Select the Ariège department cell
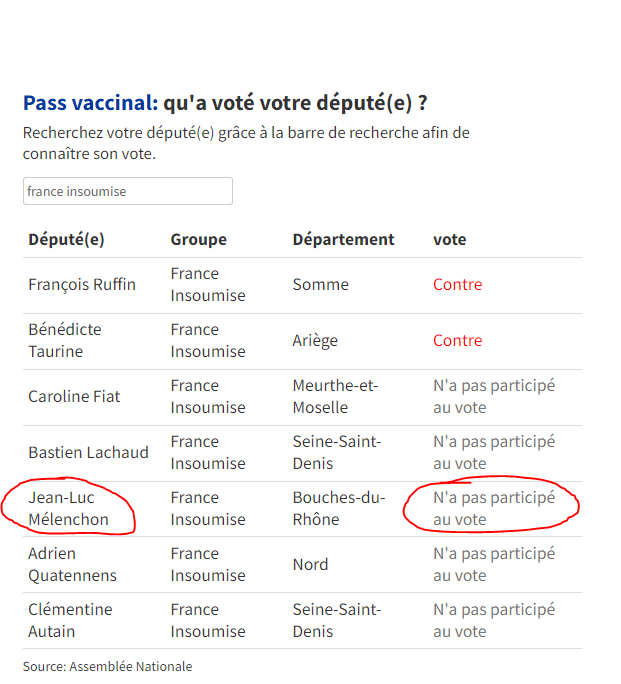This screenshot has width=621, height=684. 315,341
